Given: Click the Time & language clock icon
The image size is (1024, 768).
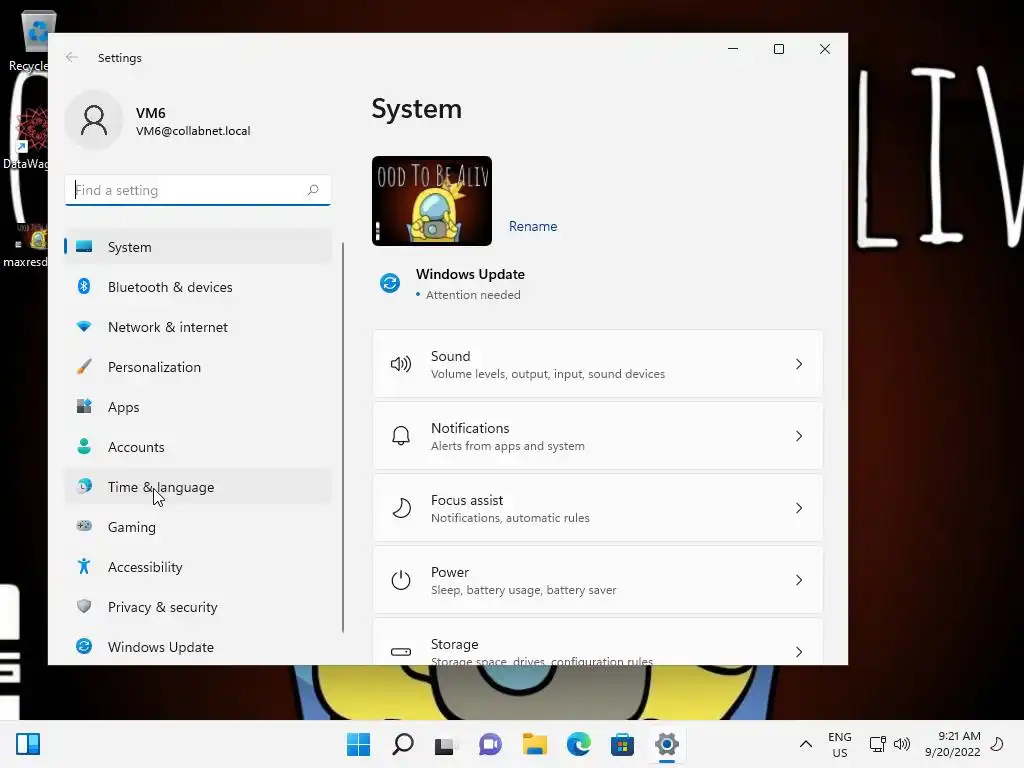Looking at the screenshot, I should (84, 486).
